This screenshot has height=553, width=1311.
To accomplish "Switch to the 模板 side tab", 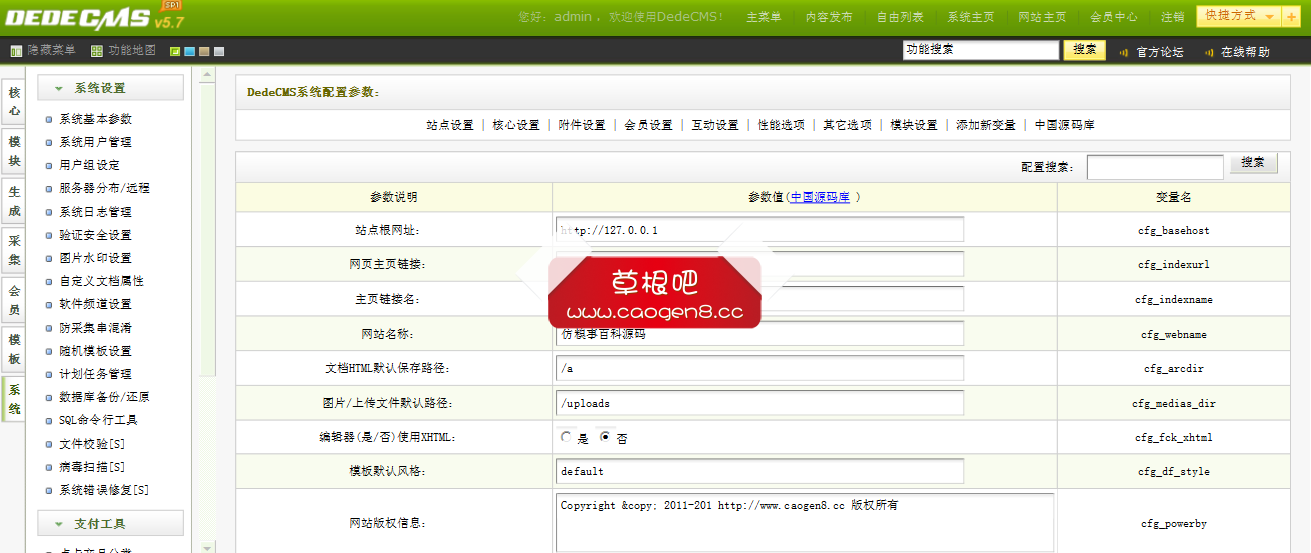I will (x=14, y=349).
